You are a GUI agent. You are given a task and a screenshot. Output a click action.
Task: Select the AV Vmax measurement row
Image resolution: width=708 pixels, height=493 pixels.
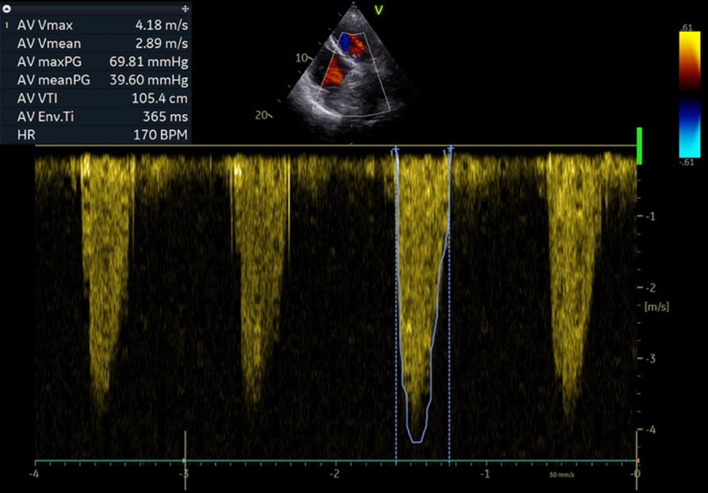pos(97,22)
